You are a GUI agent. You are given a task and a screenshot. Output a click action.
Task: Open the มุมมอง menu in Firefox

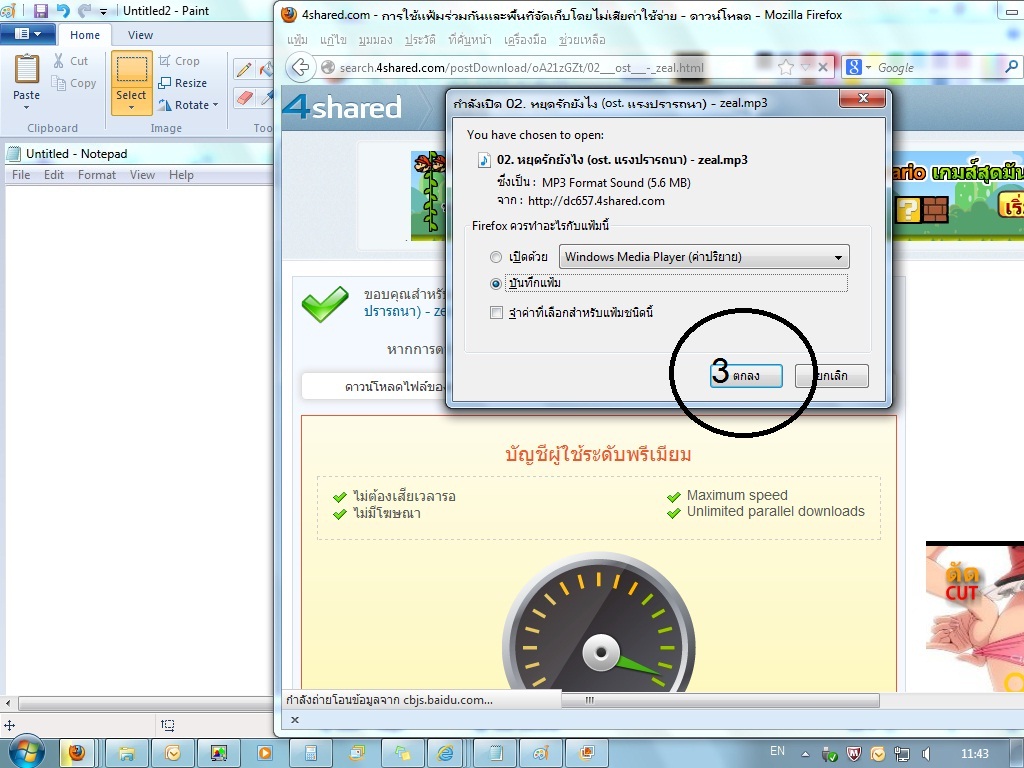pos(376,40)
